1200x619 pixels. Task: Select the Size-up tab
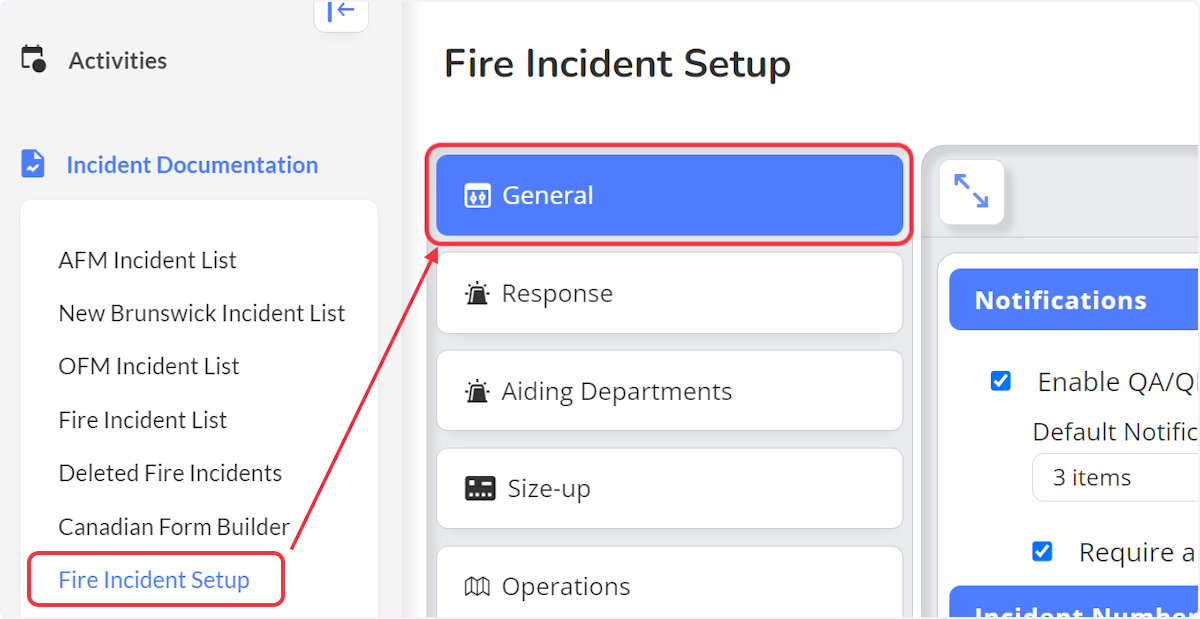669,489
